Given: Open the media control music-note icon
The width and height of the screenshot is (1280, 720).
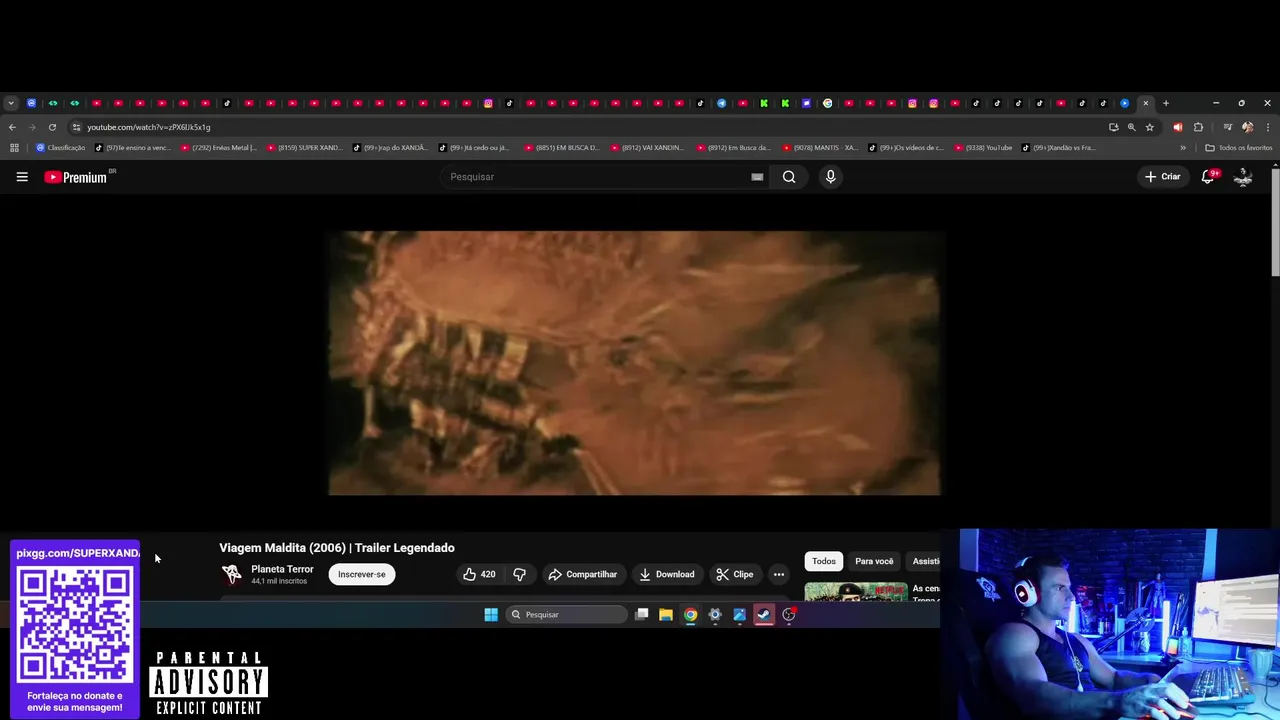Looking at the screenshot, I should click(1228, 127).
